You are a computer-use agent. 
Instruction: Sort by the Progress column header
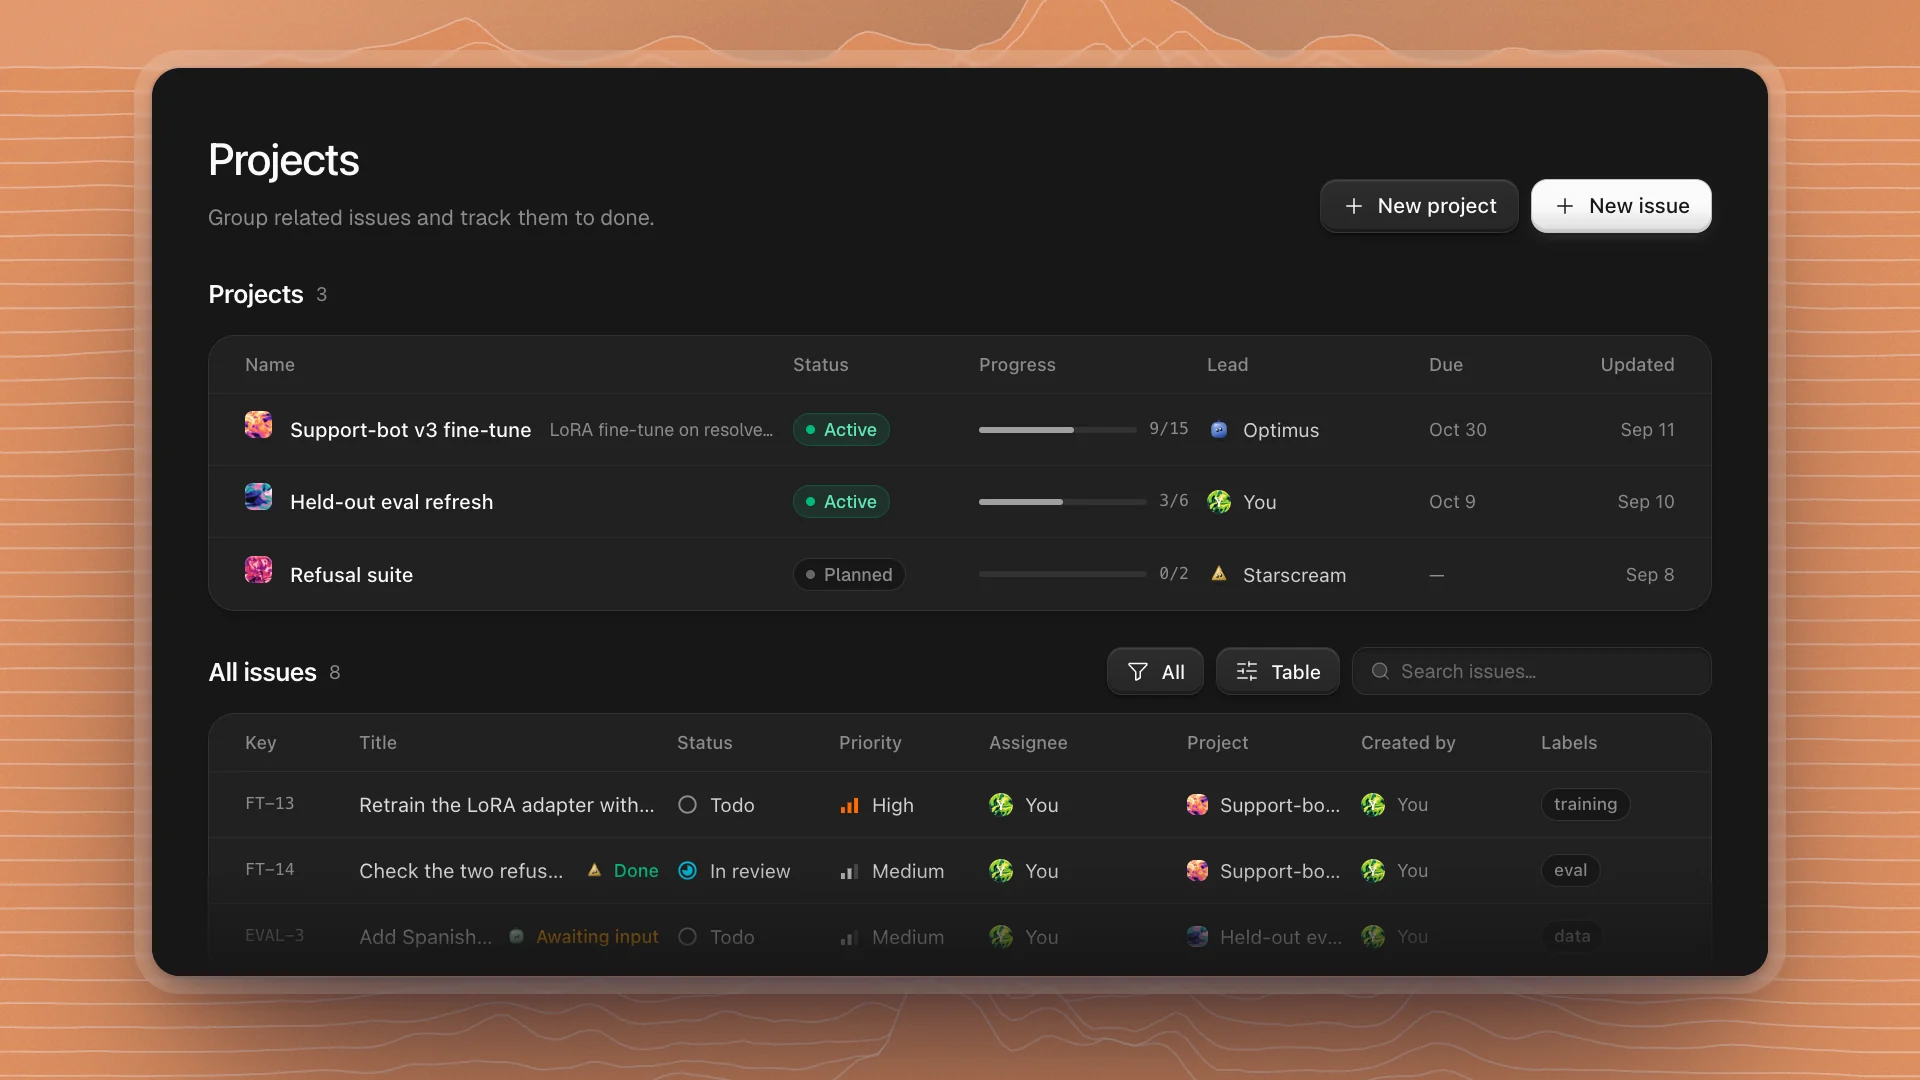[x=1017, y=365]
